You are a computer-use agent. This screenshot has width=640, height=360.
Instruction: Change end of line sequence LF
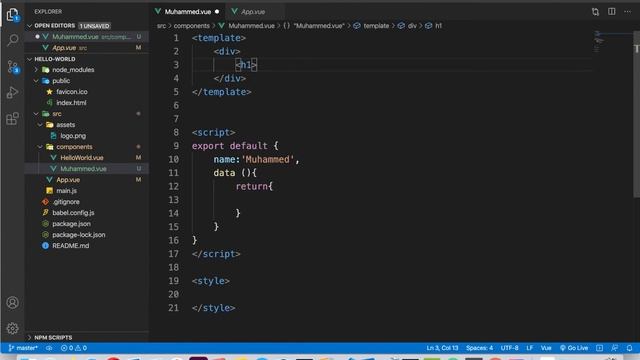point(530,348)
